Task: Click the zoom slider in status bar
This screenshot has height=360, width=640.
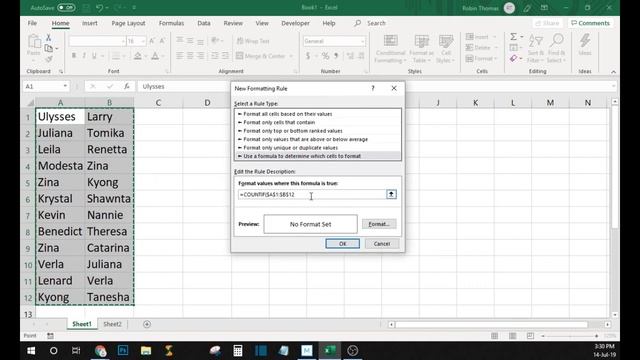Action: pos(569,336)
